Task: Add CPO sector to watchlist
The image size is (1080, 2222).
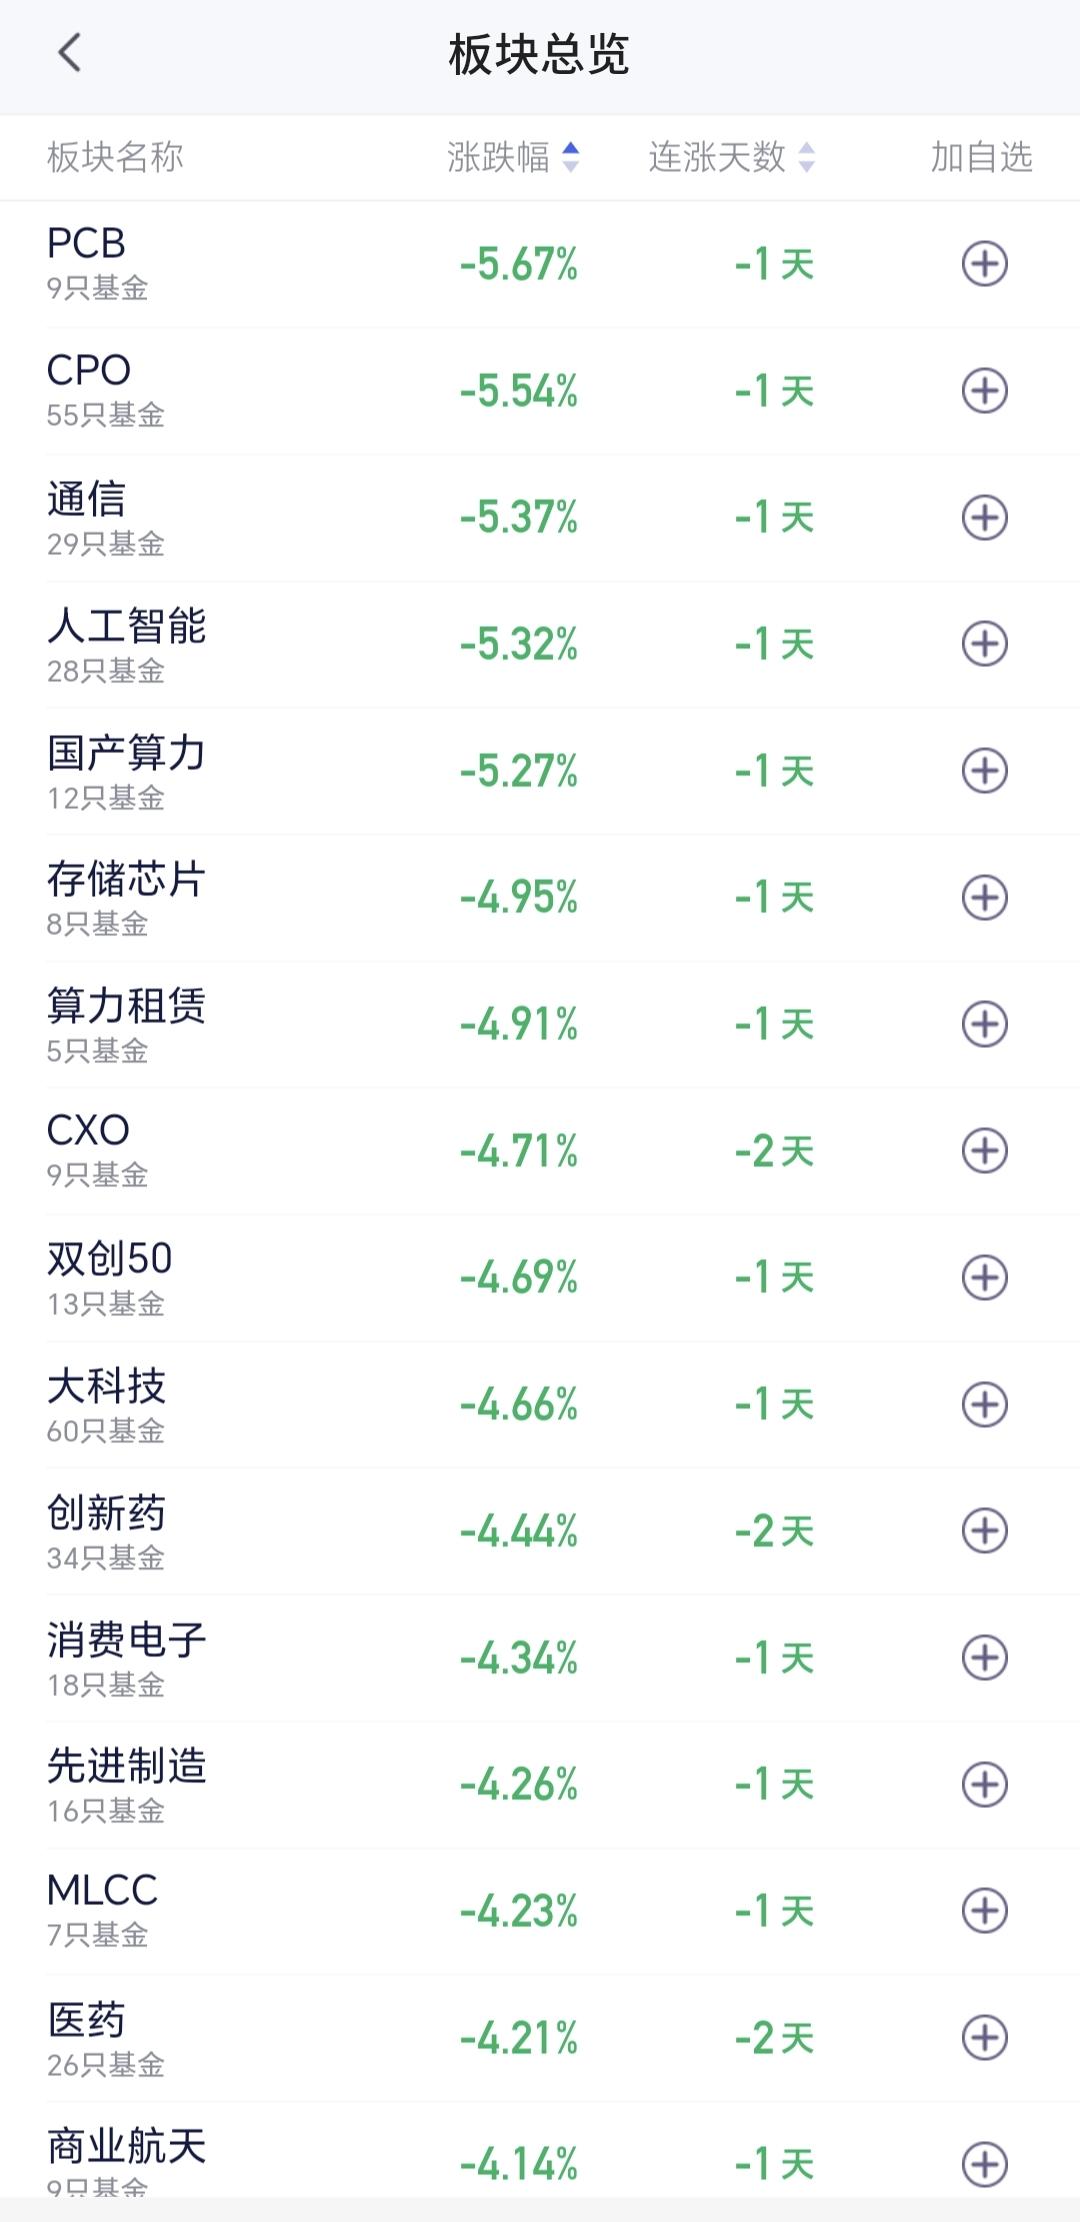Action: tap(984, 391)
